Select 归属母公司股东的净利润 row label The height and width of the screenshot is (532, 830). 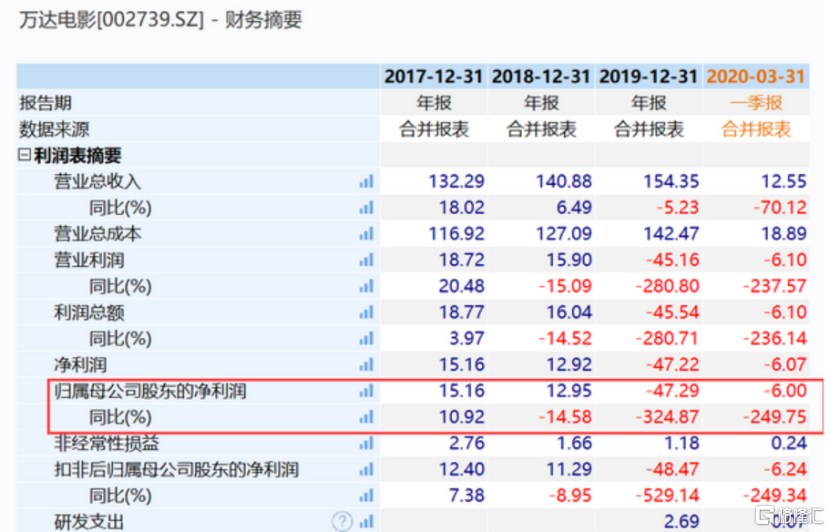pyautogui.click(x=150, y=391)
